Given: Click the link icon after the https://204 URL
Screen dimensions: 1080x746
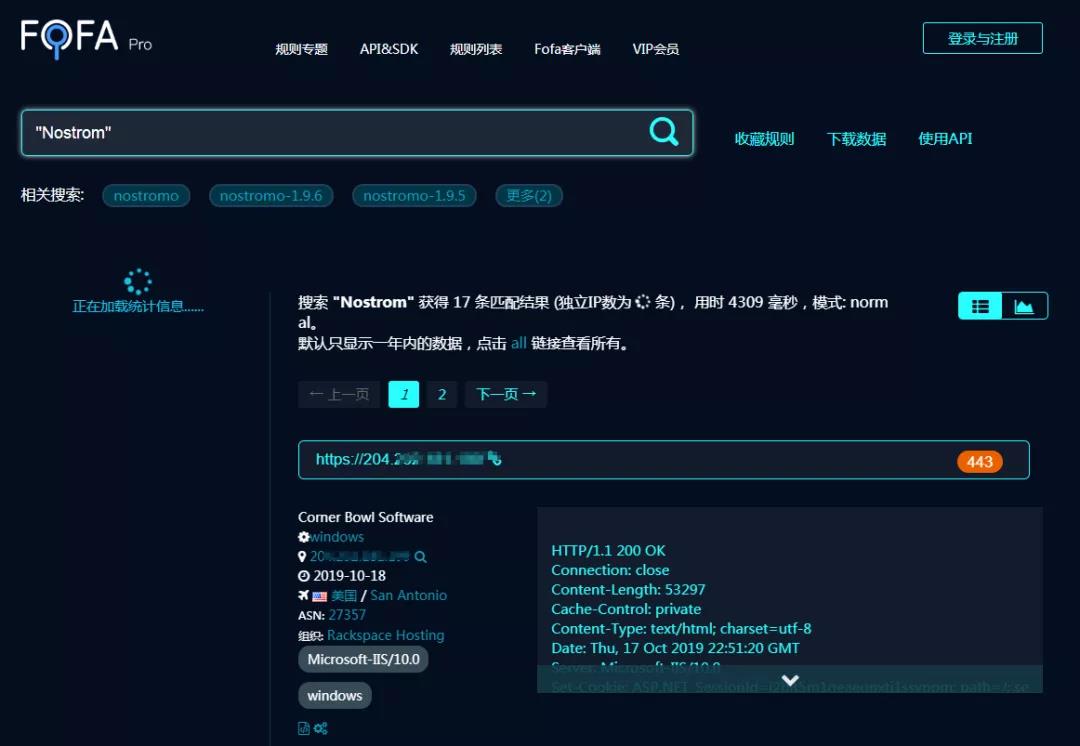Looking at the screenshot, I should (x=495, y=458).
